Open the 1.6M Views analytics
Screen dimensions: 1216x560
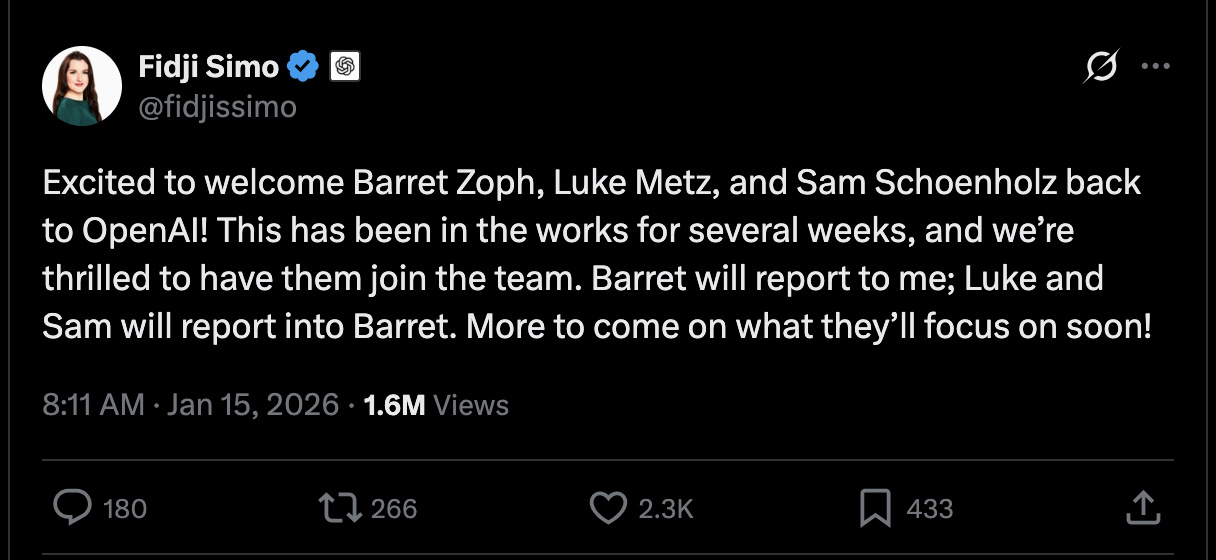(x=436, y=405)
